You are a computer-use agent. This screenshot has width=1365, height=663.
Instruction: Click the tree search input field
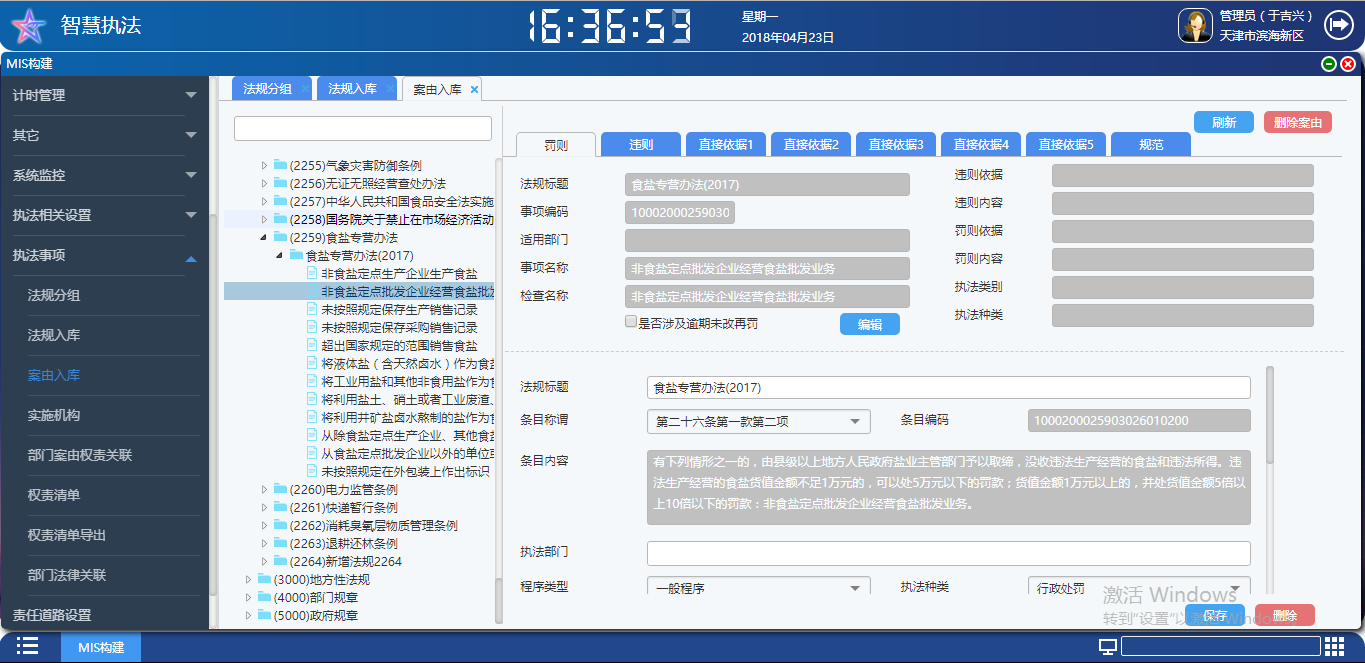(x=362, y=129)
